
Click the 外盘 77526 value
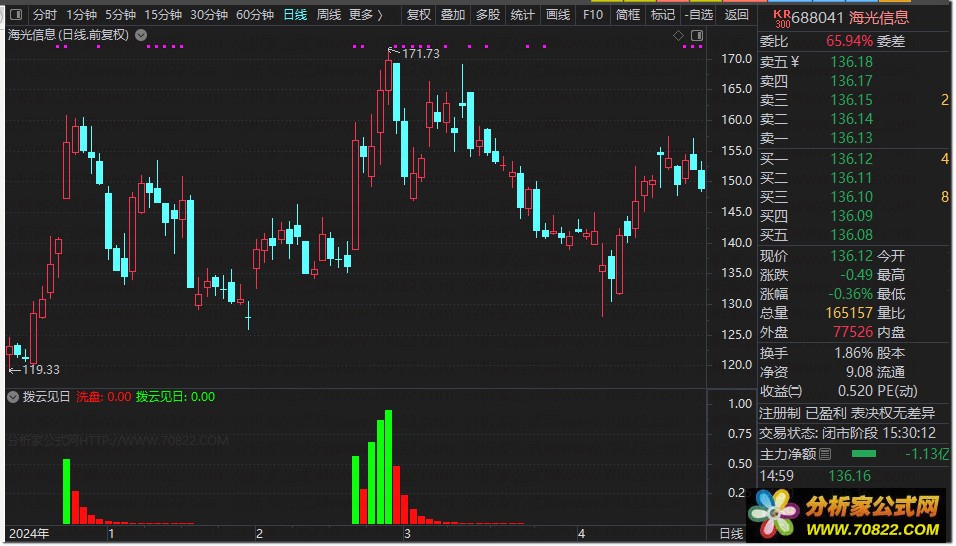(853, 332)
